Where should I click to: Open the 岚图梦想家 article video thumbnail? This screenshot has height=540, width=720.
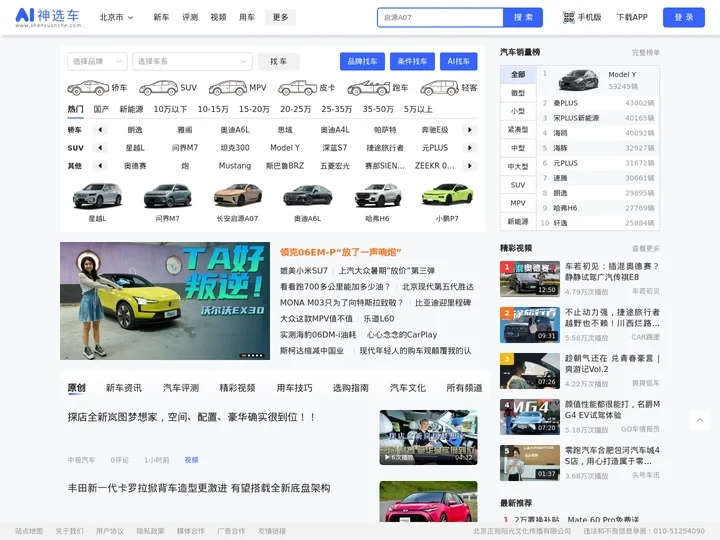428,437
